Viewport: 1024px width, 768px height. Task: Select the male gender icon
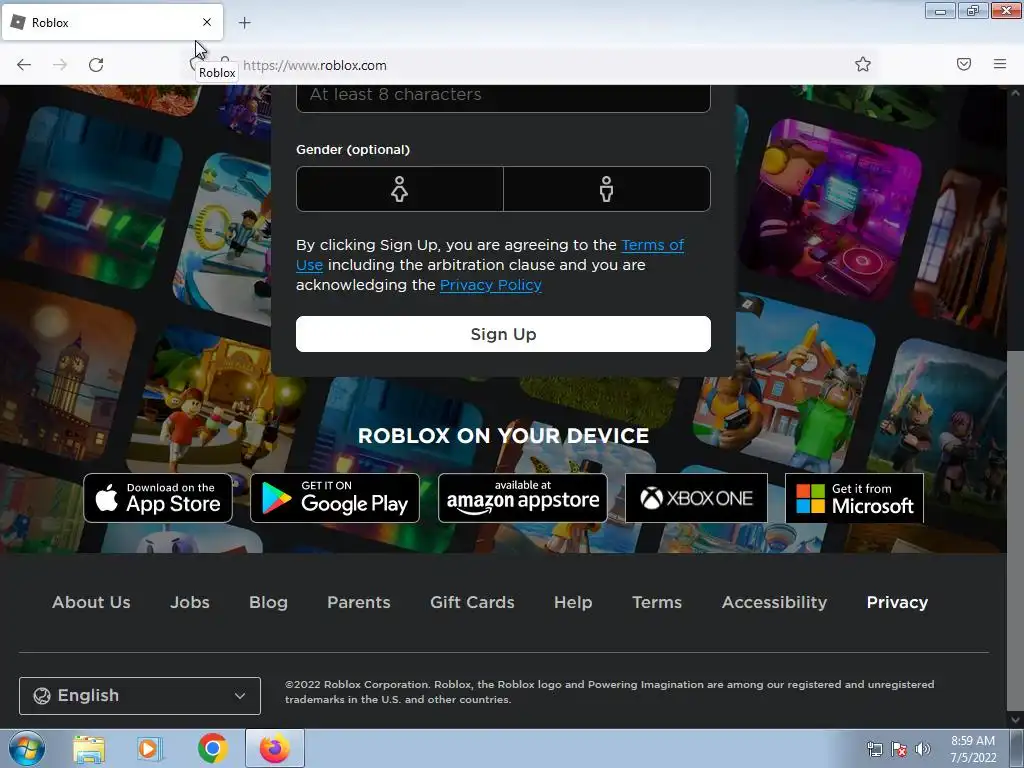coord(607,189)
